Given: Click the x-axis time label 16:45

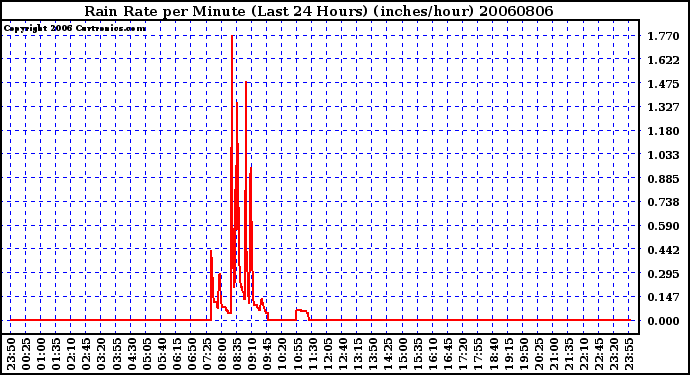Looking at the screenshot, I should click(449, 354).
